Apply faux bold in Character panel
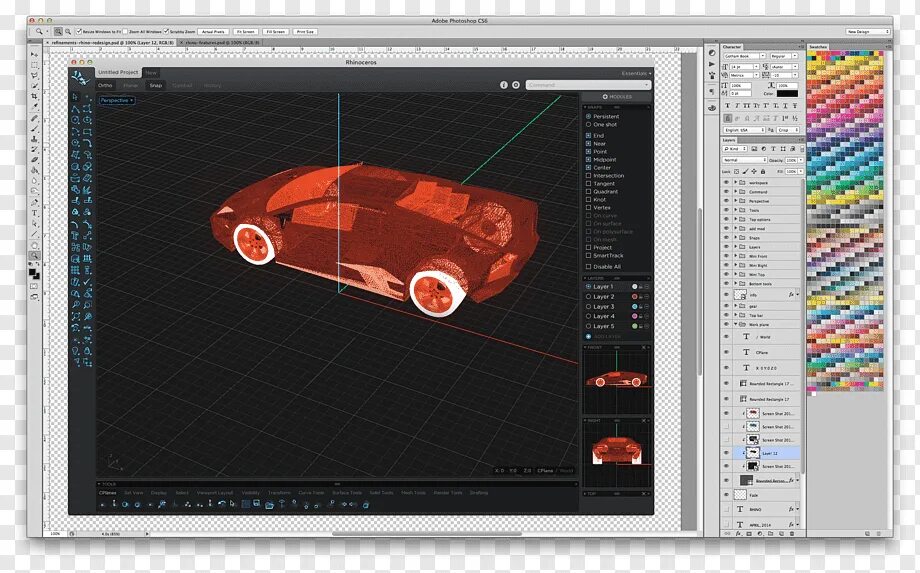920x573 pixels. click(728, 106)
